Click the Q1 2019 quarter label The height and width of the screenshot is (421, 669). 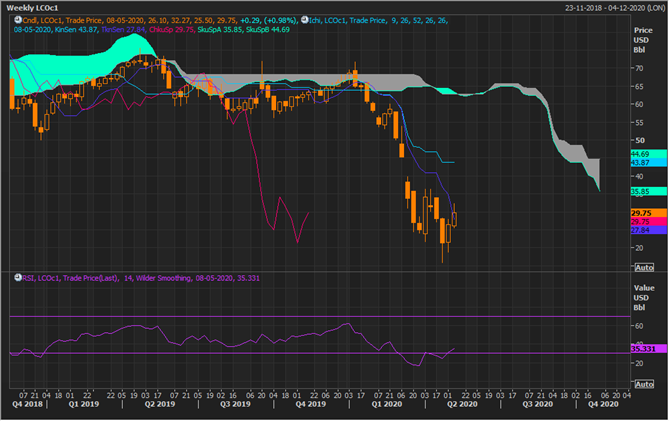(84, 404)
